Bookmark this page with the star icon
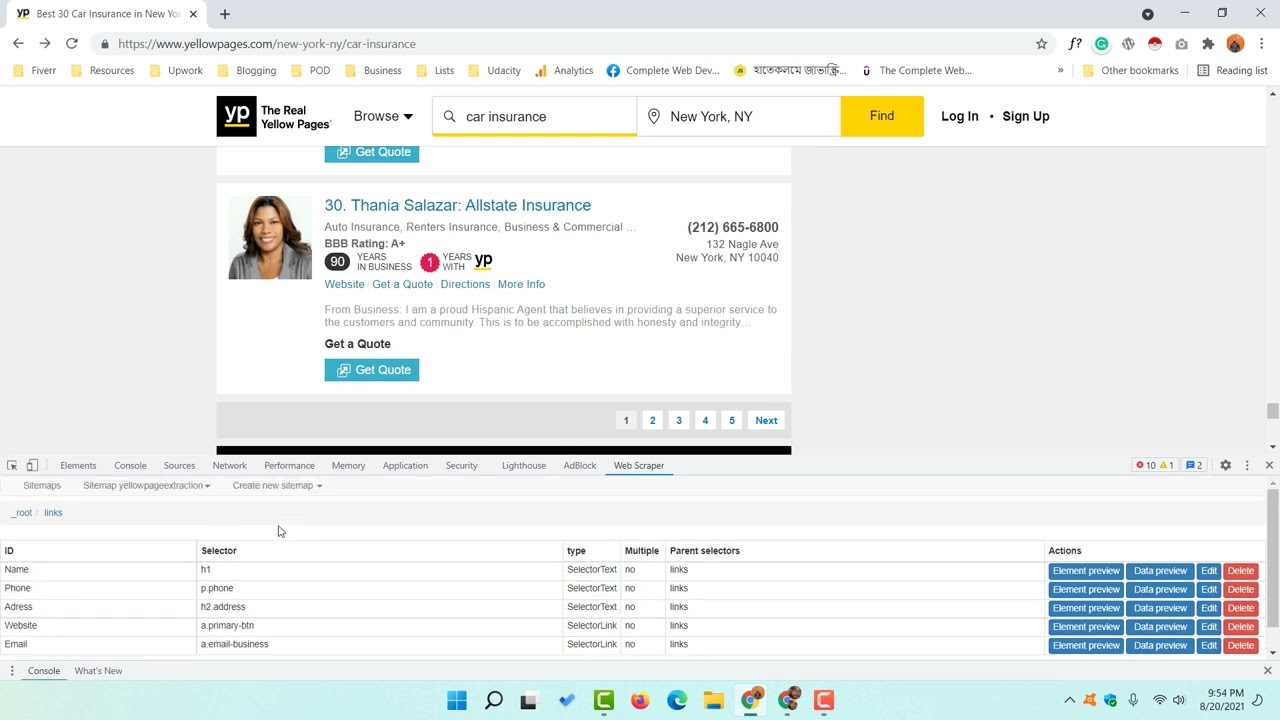The image size is (1280, 720). (1041, 44)
